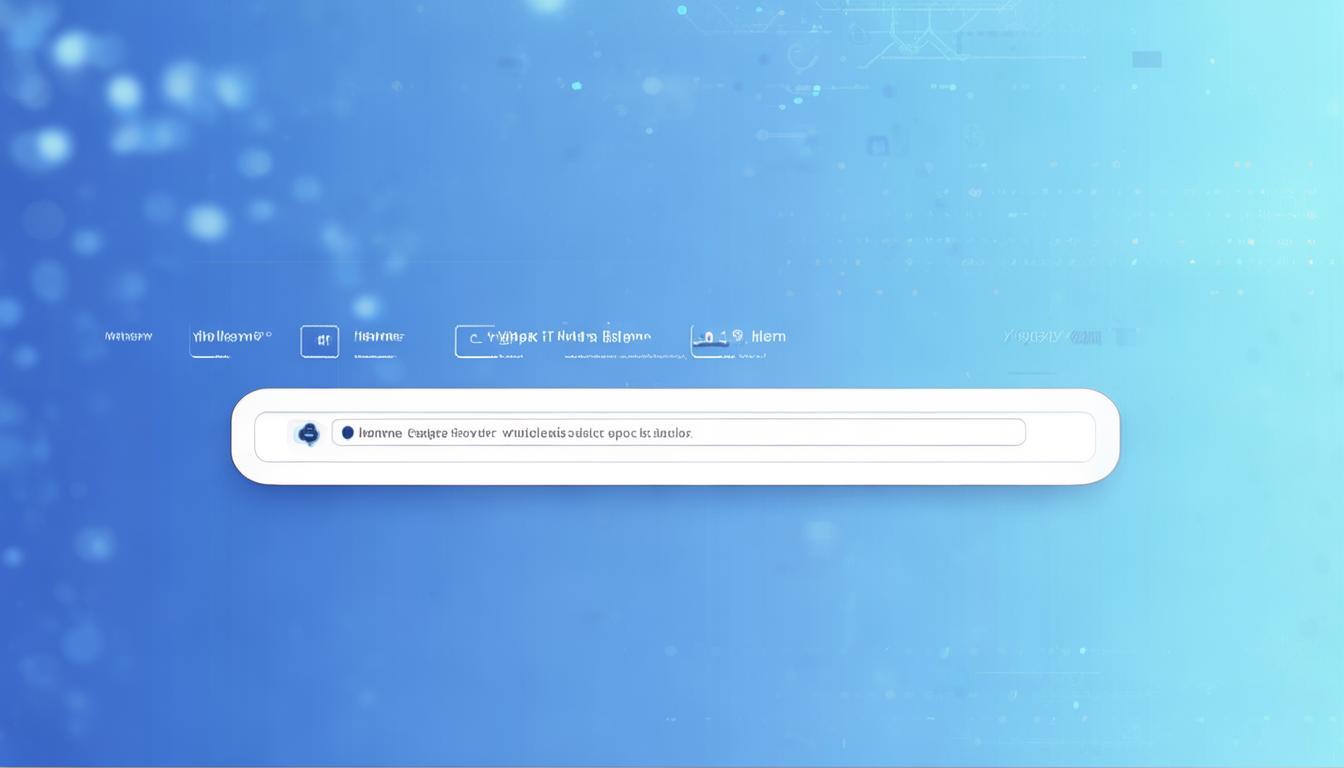Click the blue dot indicator in the search field
The image size is (1344, 768).
point(348,432)
